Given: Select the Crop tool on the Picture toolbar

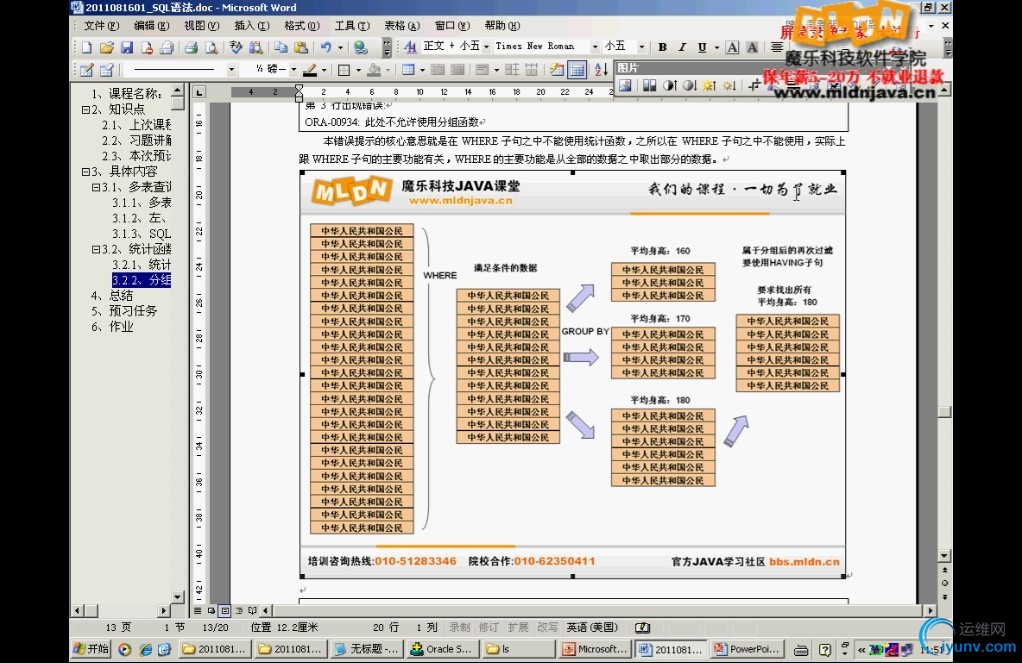Looking at the screenshot, I should (754, 85).
